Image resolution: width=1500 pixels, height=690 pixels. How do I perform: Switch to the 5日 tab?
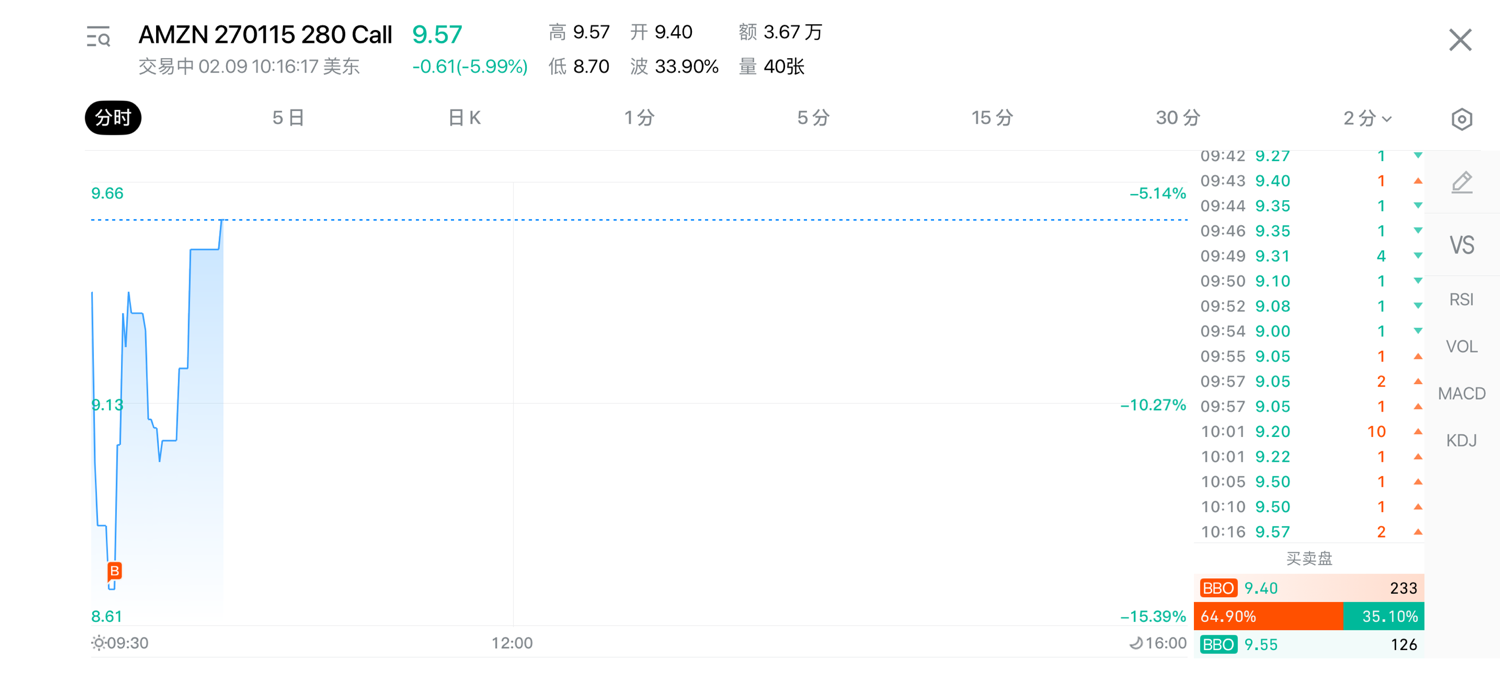[288, 118]
